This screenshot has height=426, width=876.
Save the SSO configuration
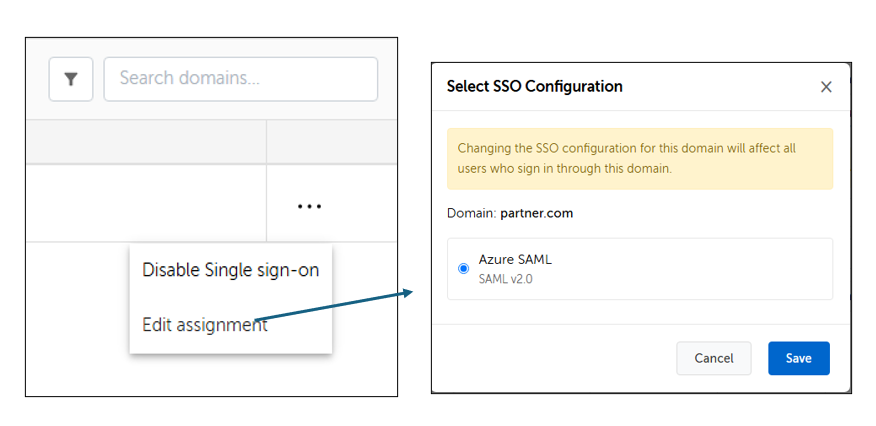[x=798, y=358]
